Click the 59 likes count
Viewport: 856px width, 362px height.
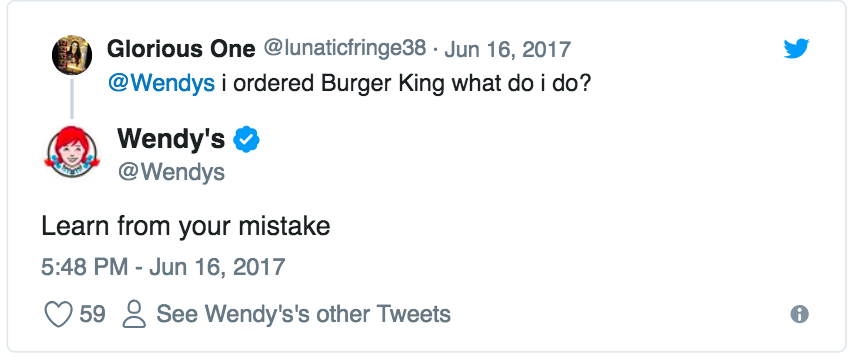click(92, 314)
